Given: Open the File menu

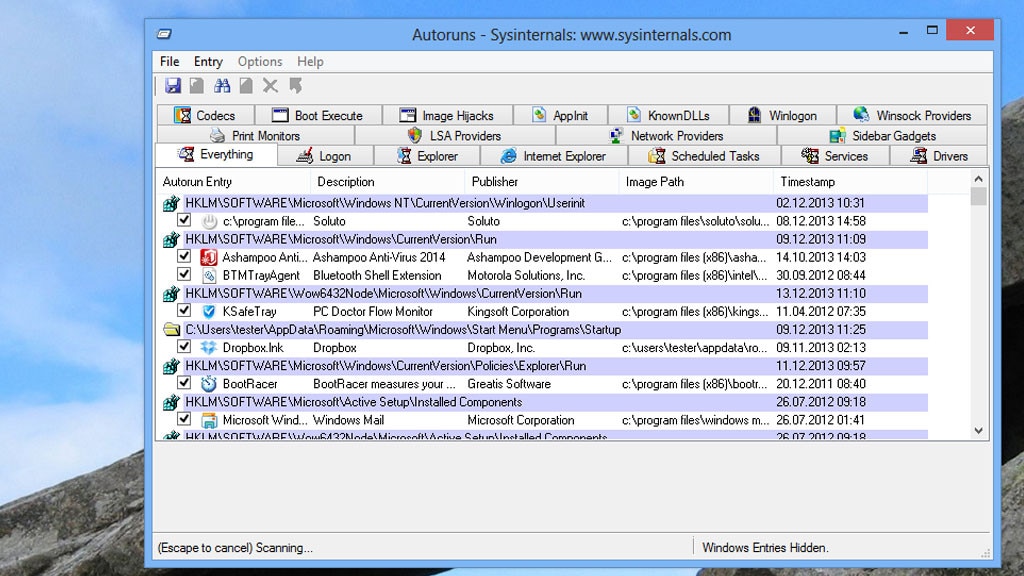Looking at the screenshot, I should click(170, 61).
